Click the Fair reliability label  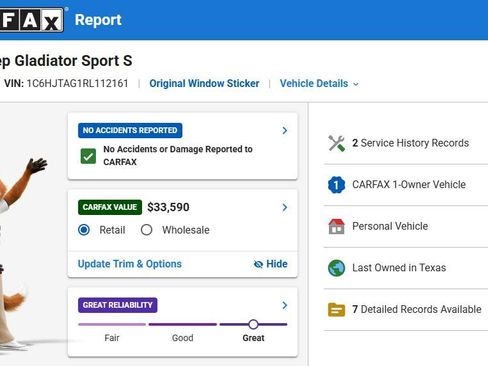[x=112, y=338]
